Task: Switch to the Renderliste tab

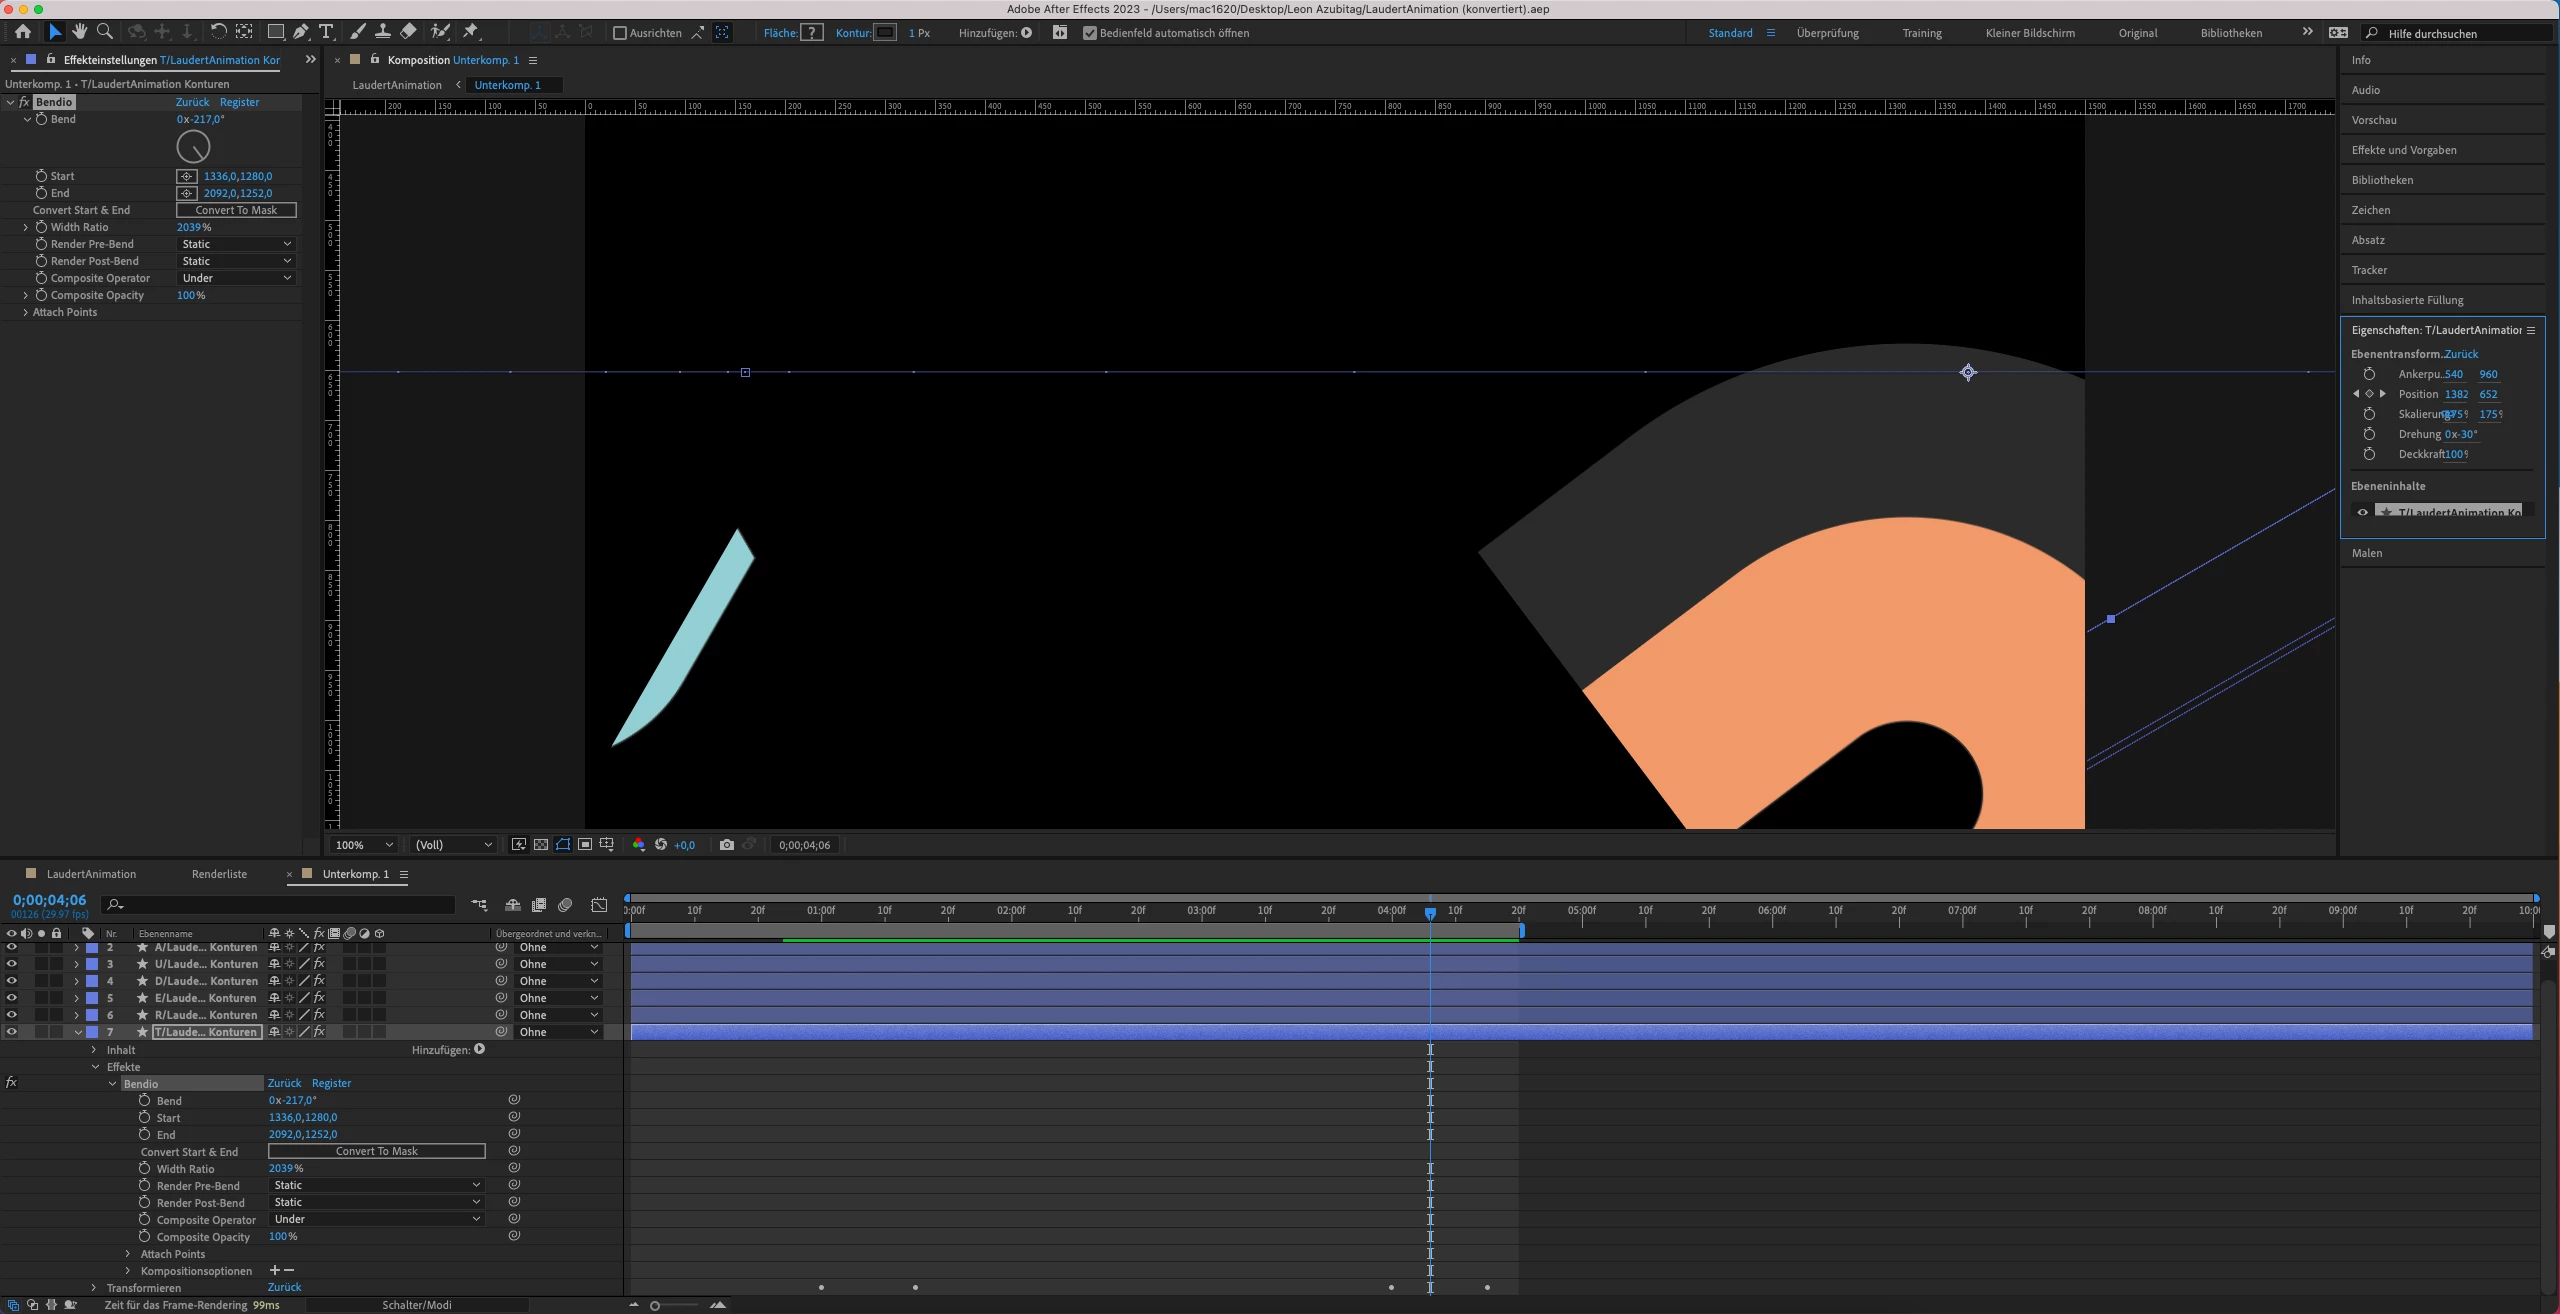Action: tap(219, 874)
